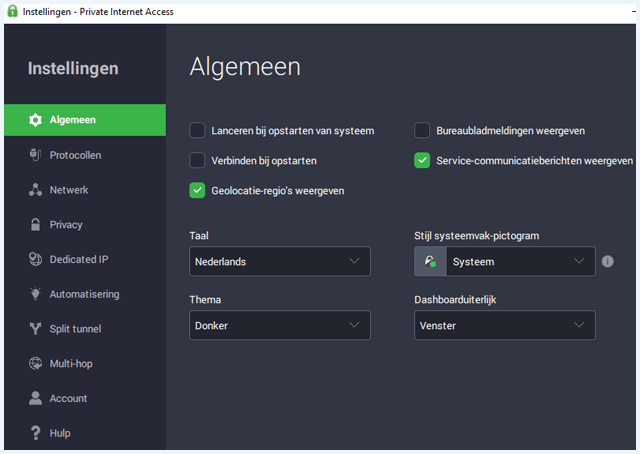Click the plug icon beside Protocollen
The height and width of the screenshot is (454, 640).
[x=36, y=155]
